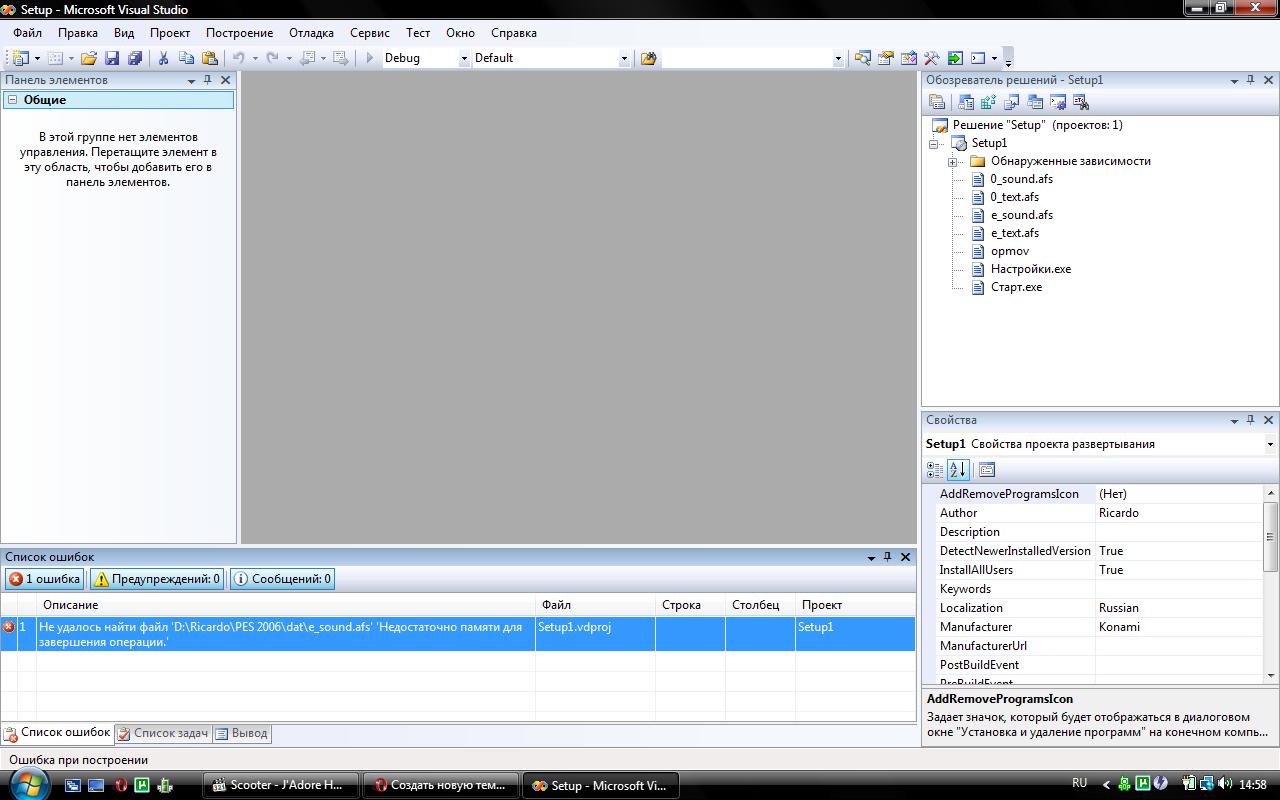Select the Manufacturer property value Konami
The height and width of the screenshot is (800, 1280).
pyautogui.click(x=1119, y=627)
